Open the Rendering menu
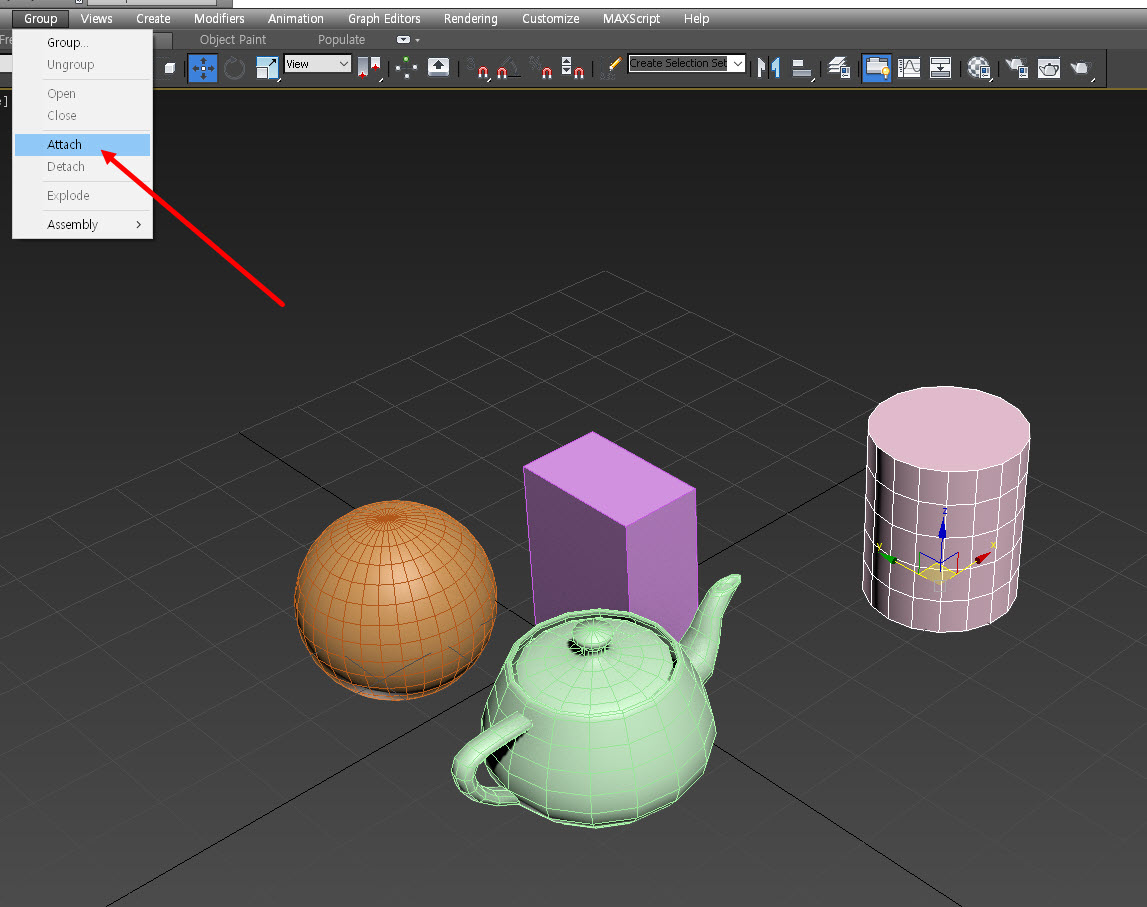Screen dimensions: 1147x907 [470, 18]
